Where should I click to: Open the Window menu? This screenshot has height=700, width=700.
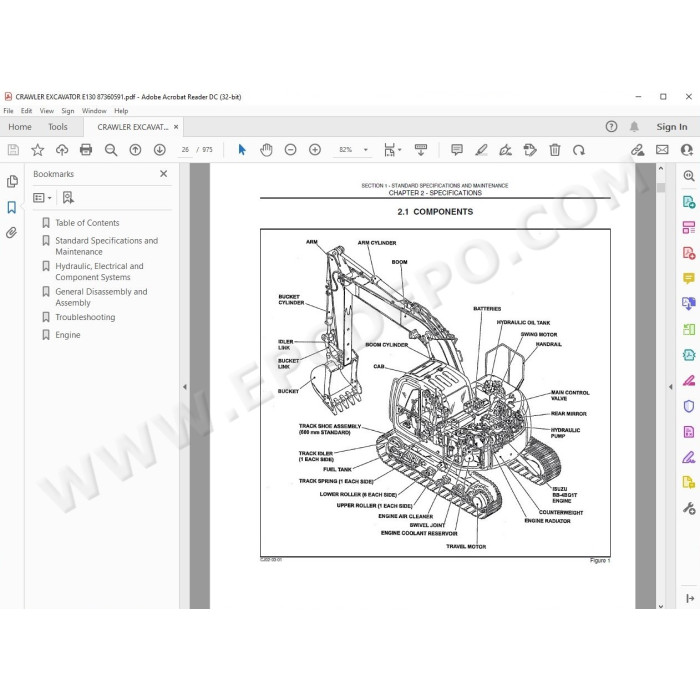pyautogui.click(x=94, y=111)
